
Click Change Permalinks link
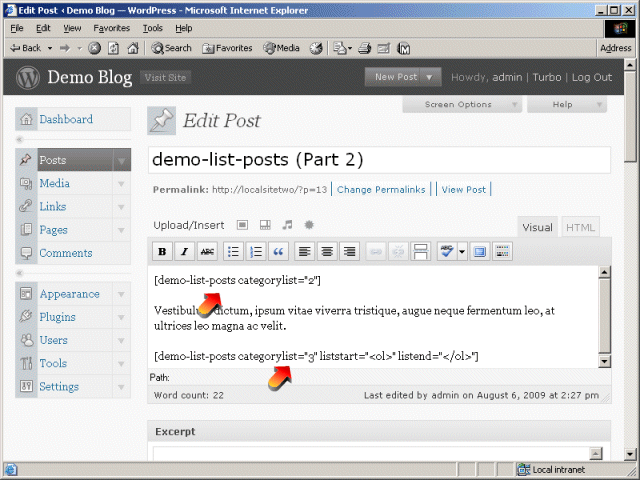pos(381,190)
